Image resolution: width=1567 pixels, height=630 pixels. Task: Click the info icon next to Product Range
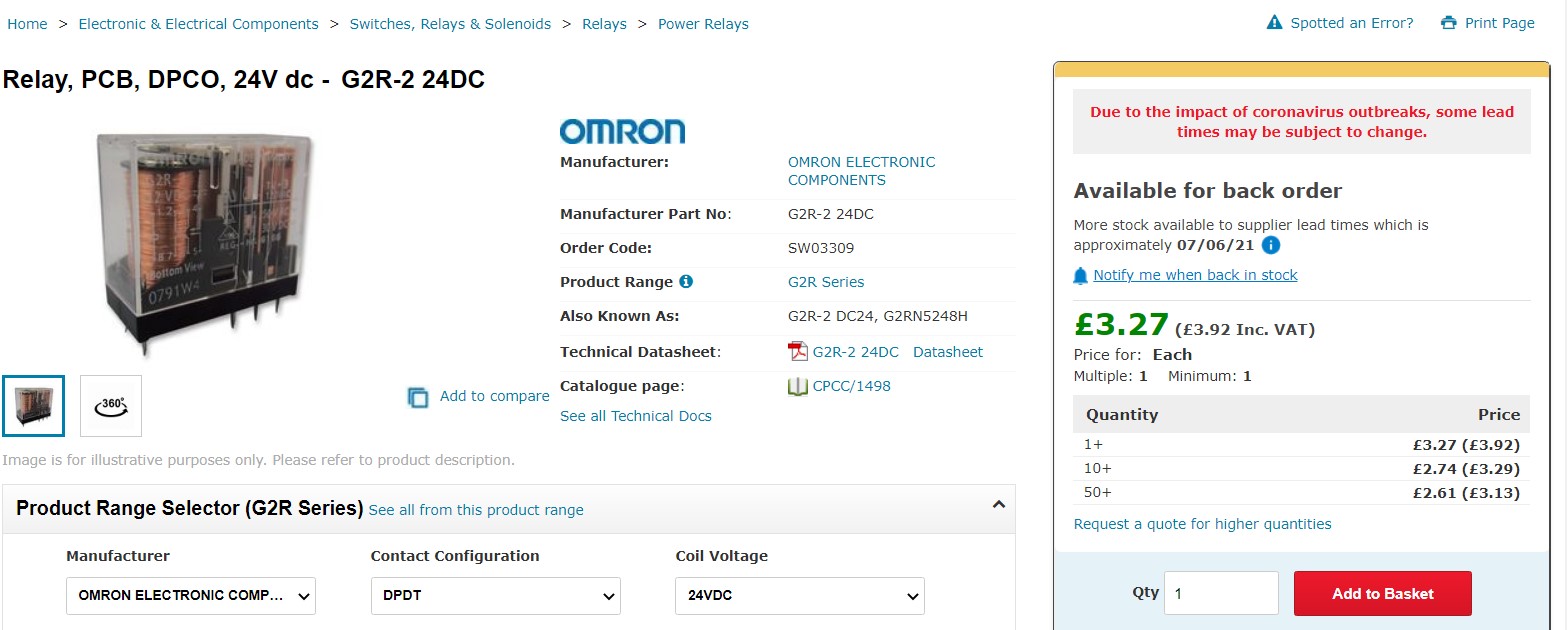[686, 282]
